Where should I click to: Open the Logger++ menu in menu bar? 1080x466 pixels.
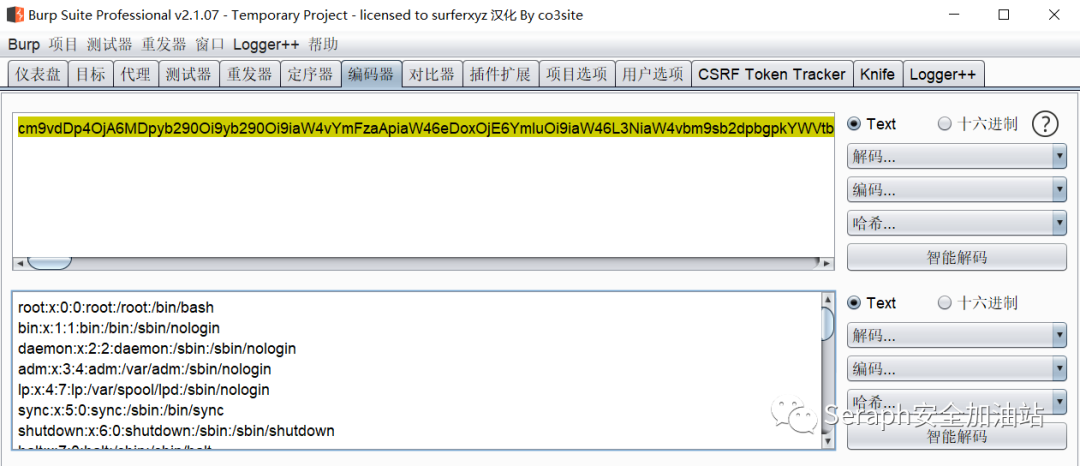(266, 45)
